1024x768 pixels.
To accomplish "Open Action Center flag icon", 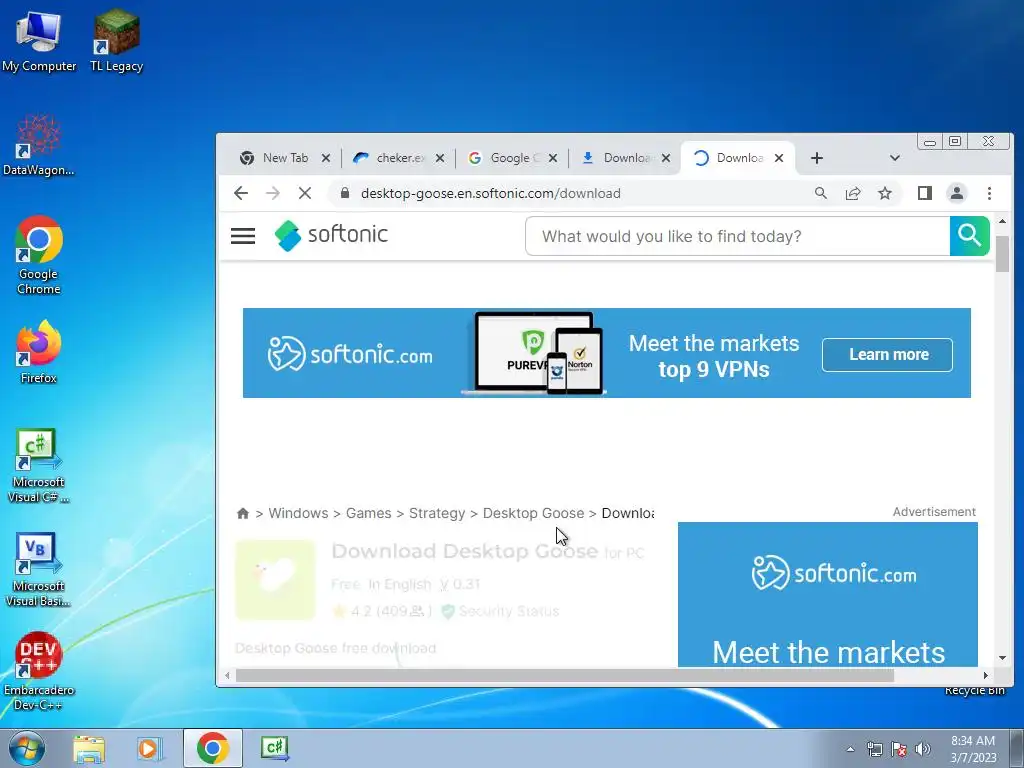I will click(899, 749).
